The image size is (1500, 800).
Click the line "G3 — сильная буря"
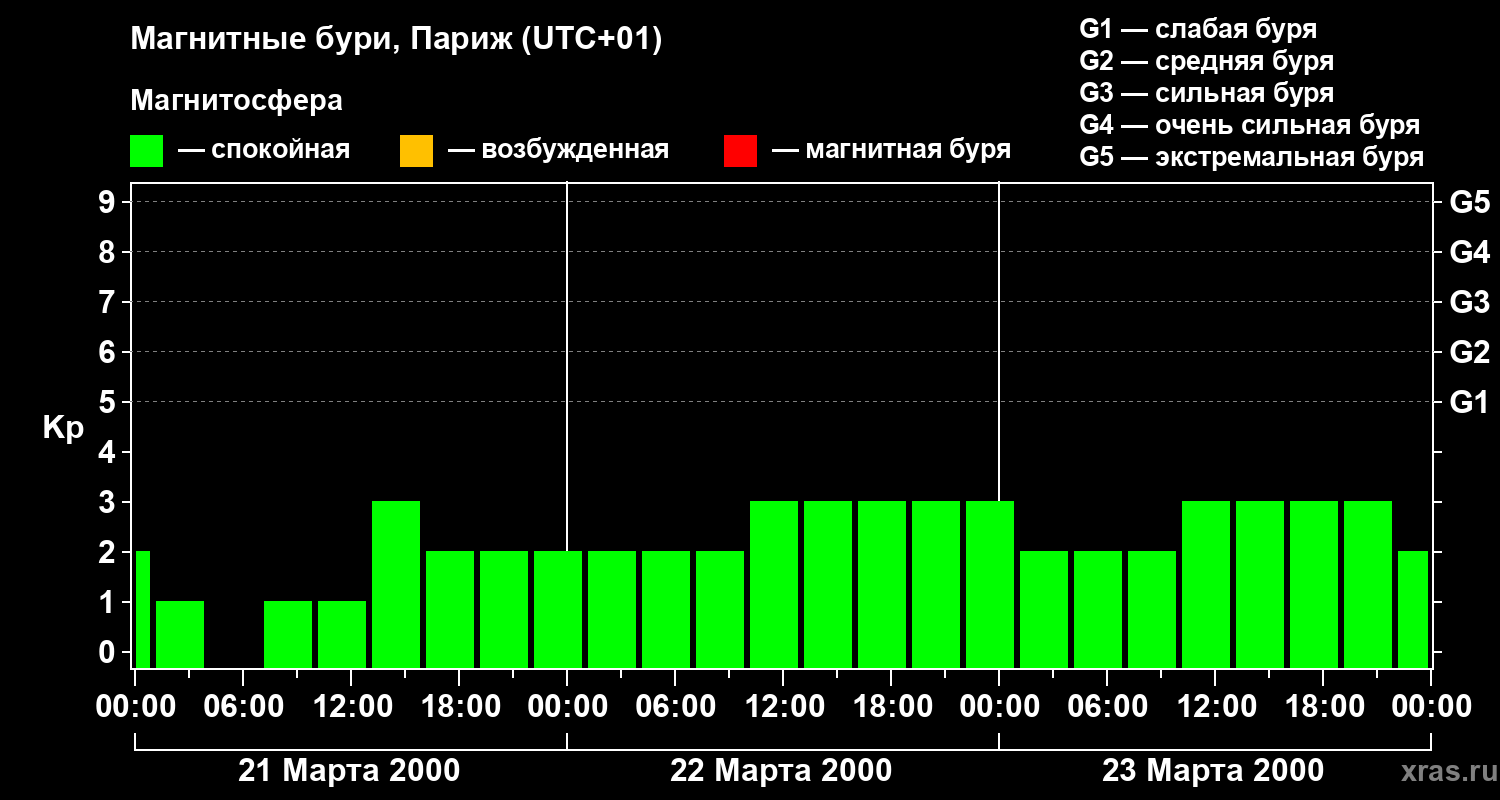tap(1207, 93)
